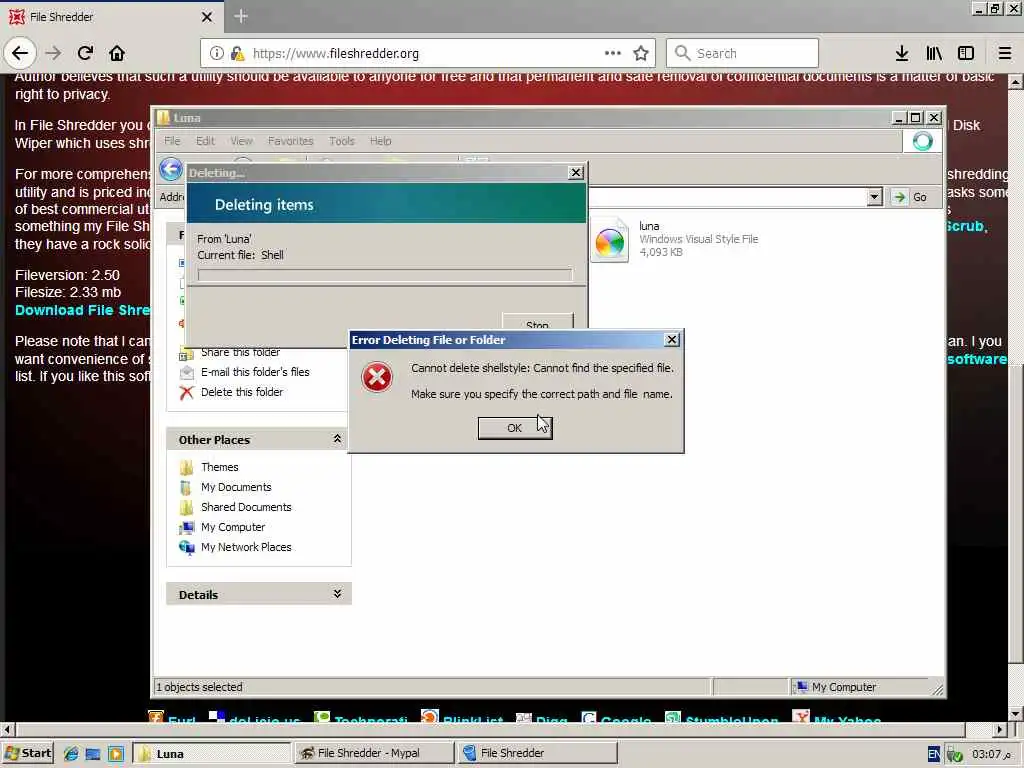Open Shared Documents in Other Places
The width and height of the screenshot is (1024, 768).
(246, 507)
